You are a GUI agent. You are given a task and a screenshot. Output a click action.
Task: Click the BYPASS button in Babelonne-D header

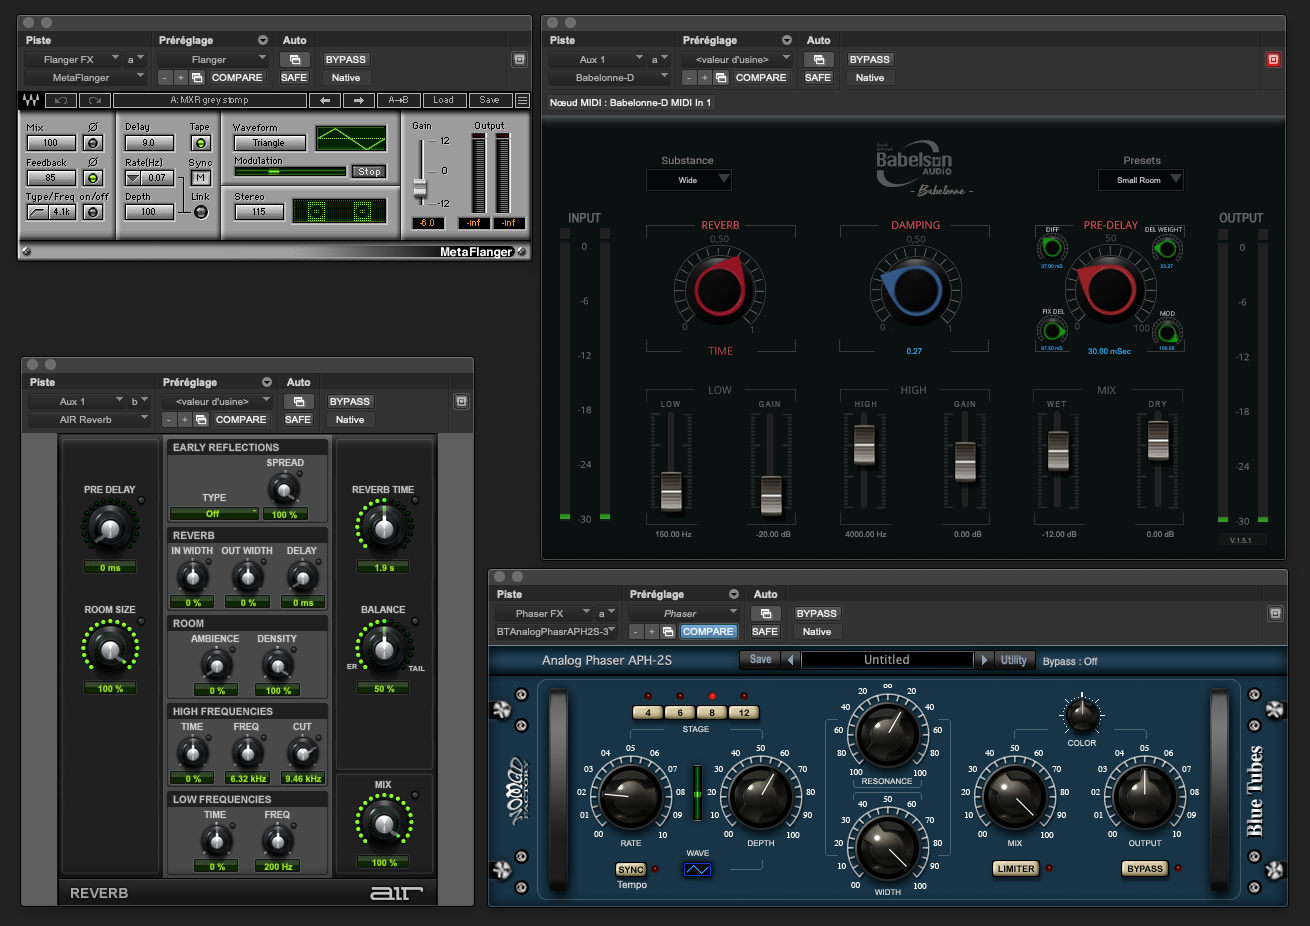coord(870,60)
